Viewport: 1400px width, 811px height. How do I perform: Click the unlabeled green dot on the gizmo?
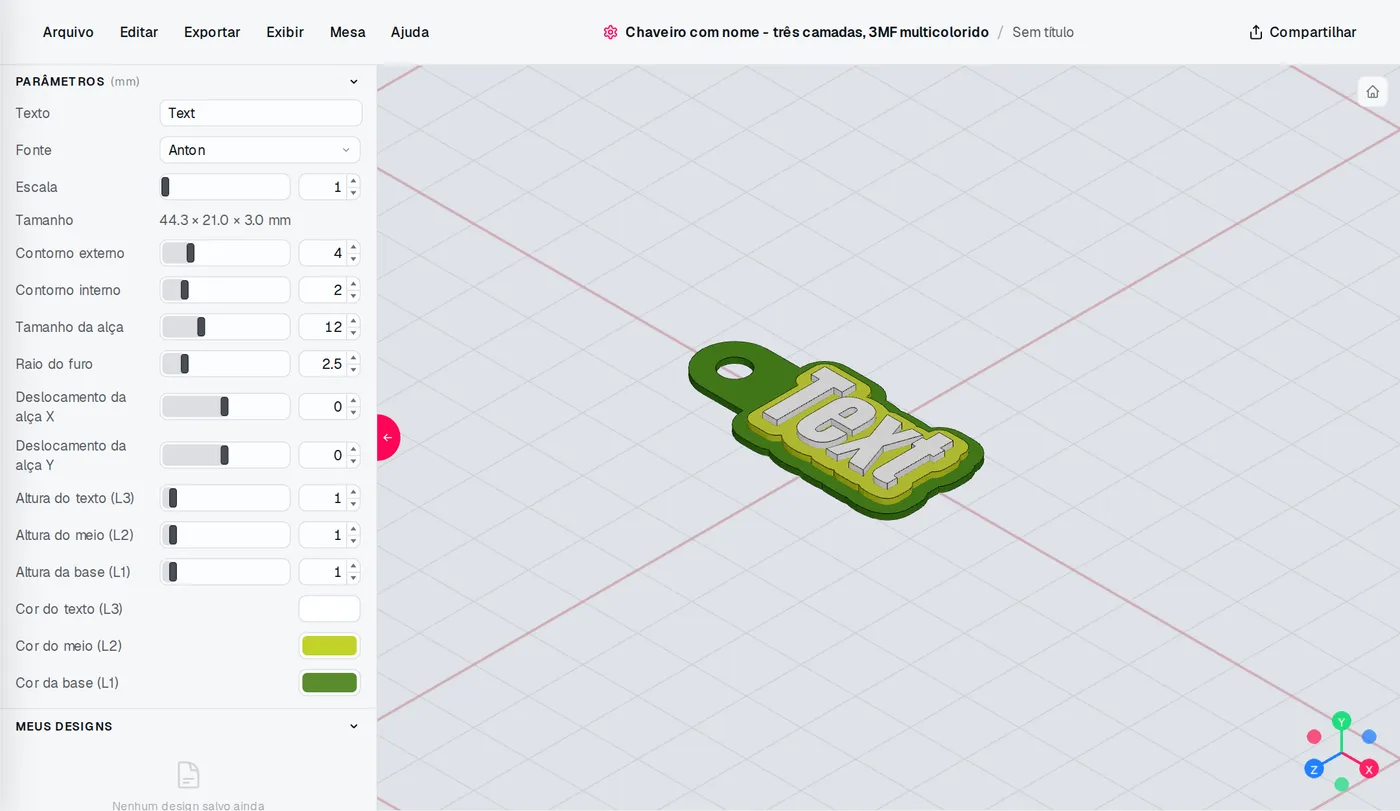pos(1342,785)
